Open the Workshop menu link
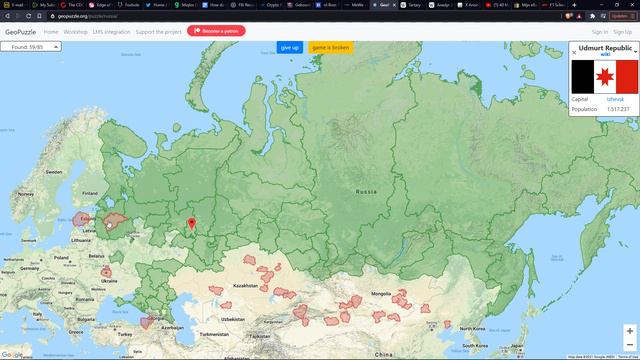Screen dimensions: 640x360 [x=76, y=32]
